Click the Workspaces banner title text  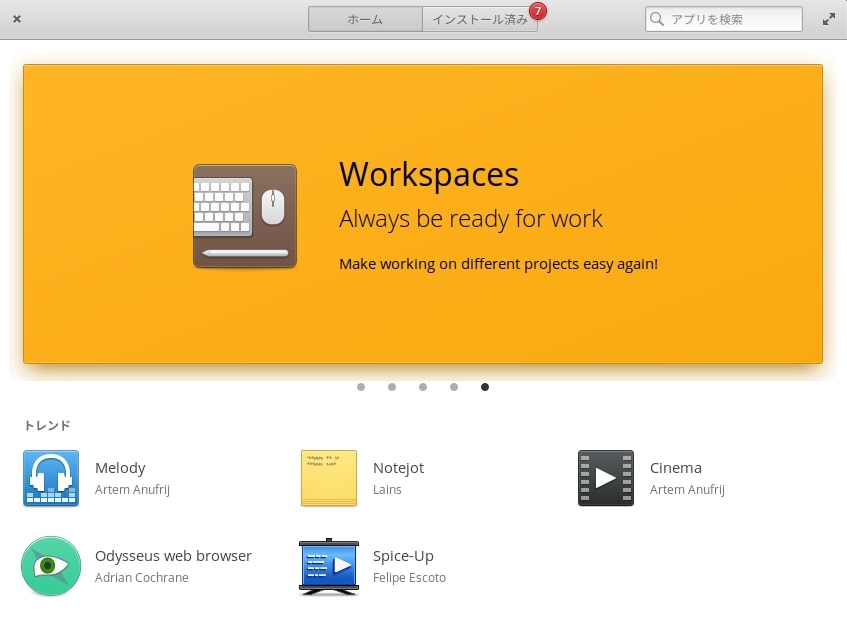tap(429, 175)
